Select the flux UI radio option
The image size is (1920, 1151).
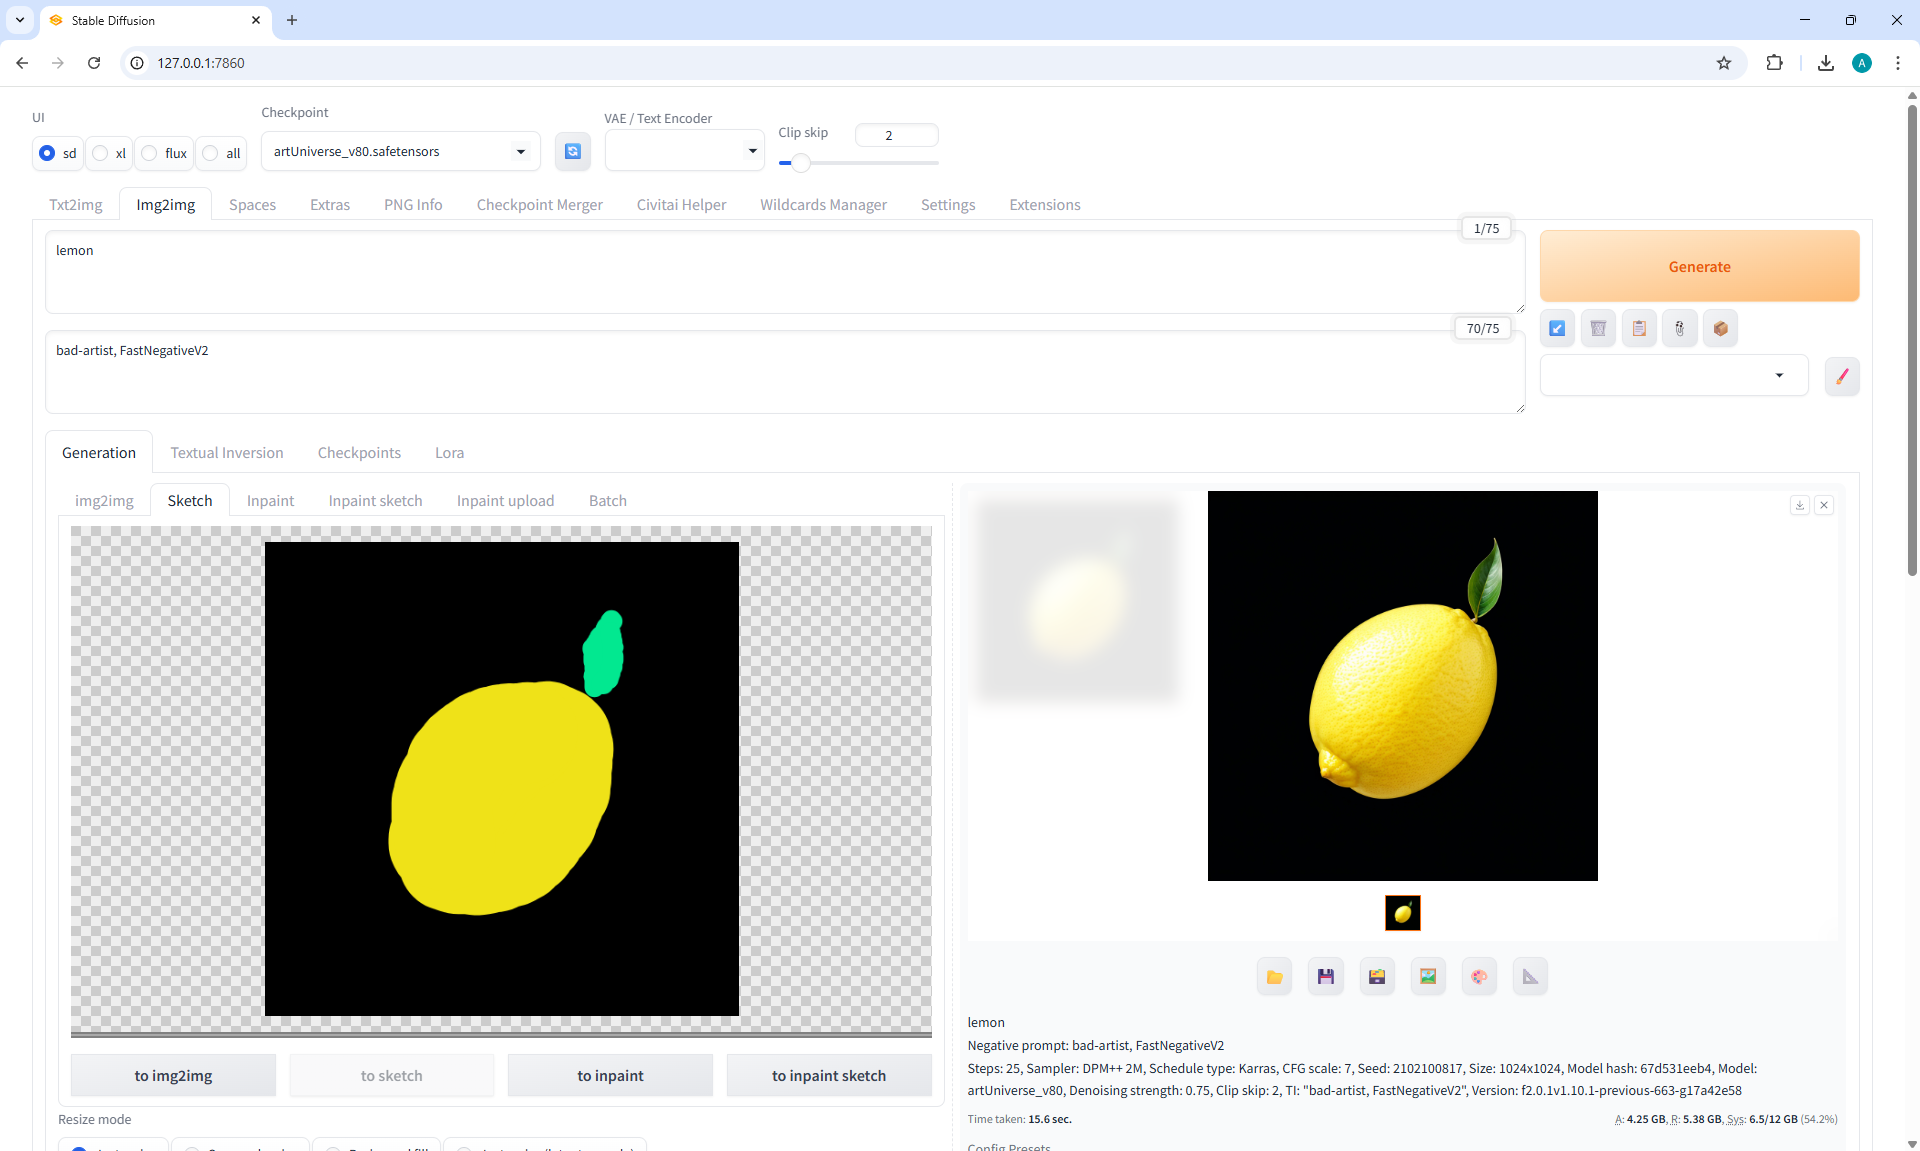click(150, 153)
